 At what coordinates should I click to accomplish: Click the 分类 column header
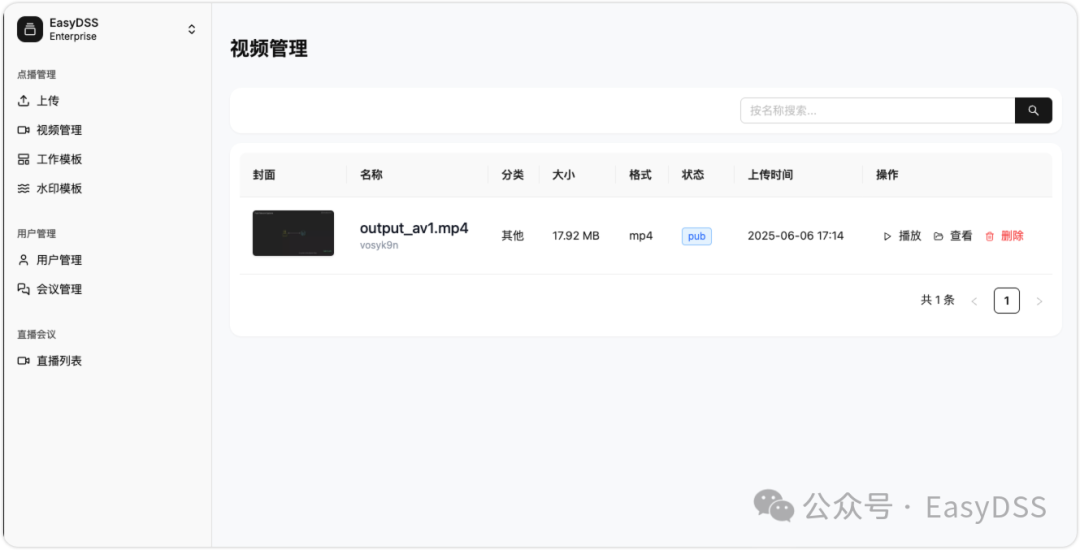[x=512, y=175]
